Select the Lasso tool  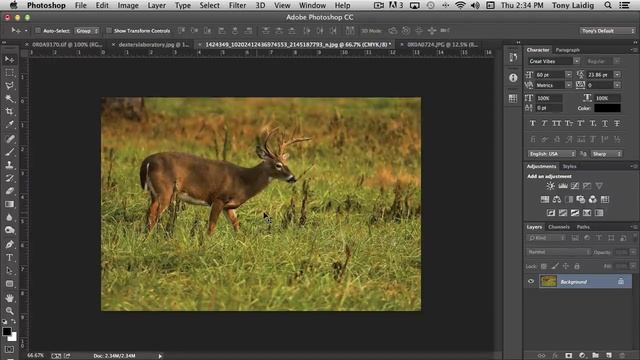(x=9, y=85)
